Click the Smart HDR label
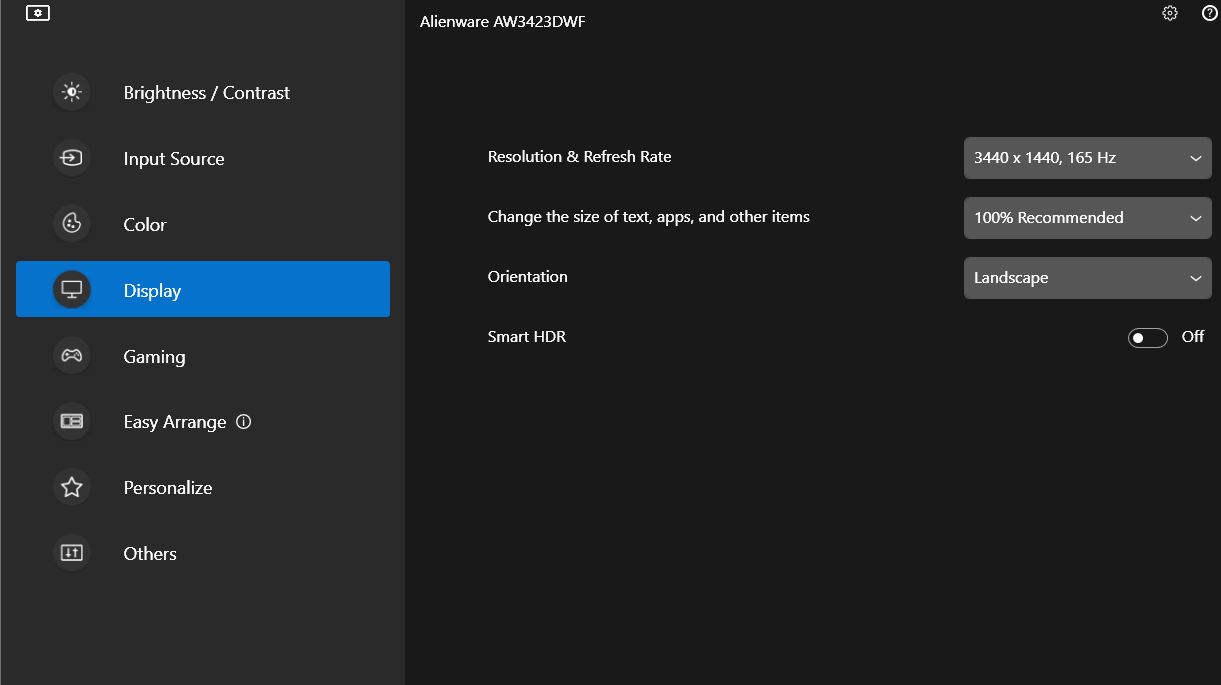 click(x=527, y=337)
